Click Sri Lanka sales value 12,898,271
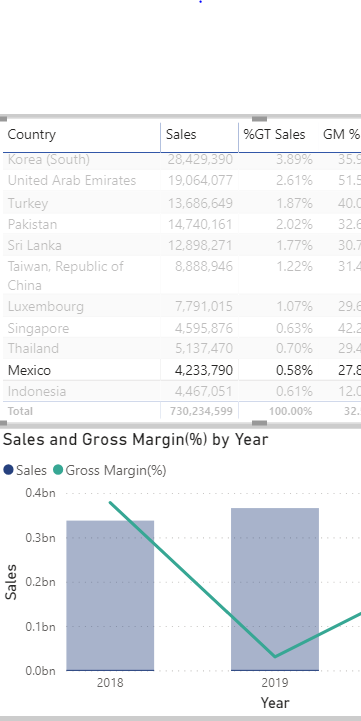The width and height of the screenshot is (361, 721). click(200, 245)
